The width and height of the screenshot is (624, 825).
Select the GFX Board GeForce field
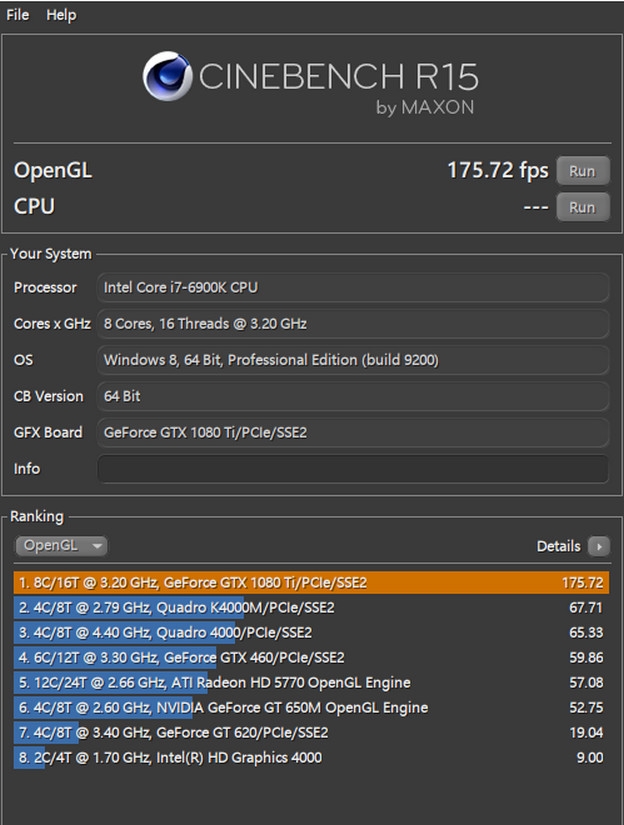point(353,432)
